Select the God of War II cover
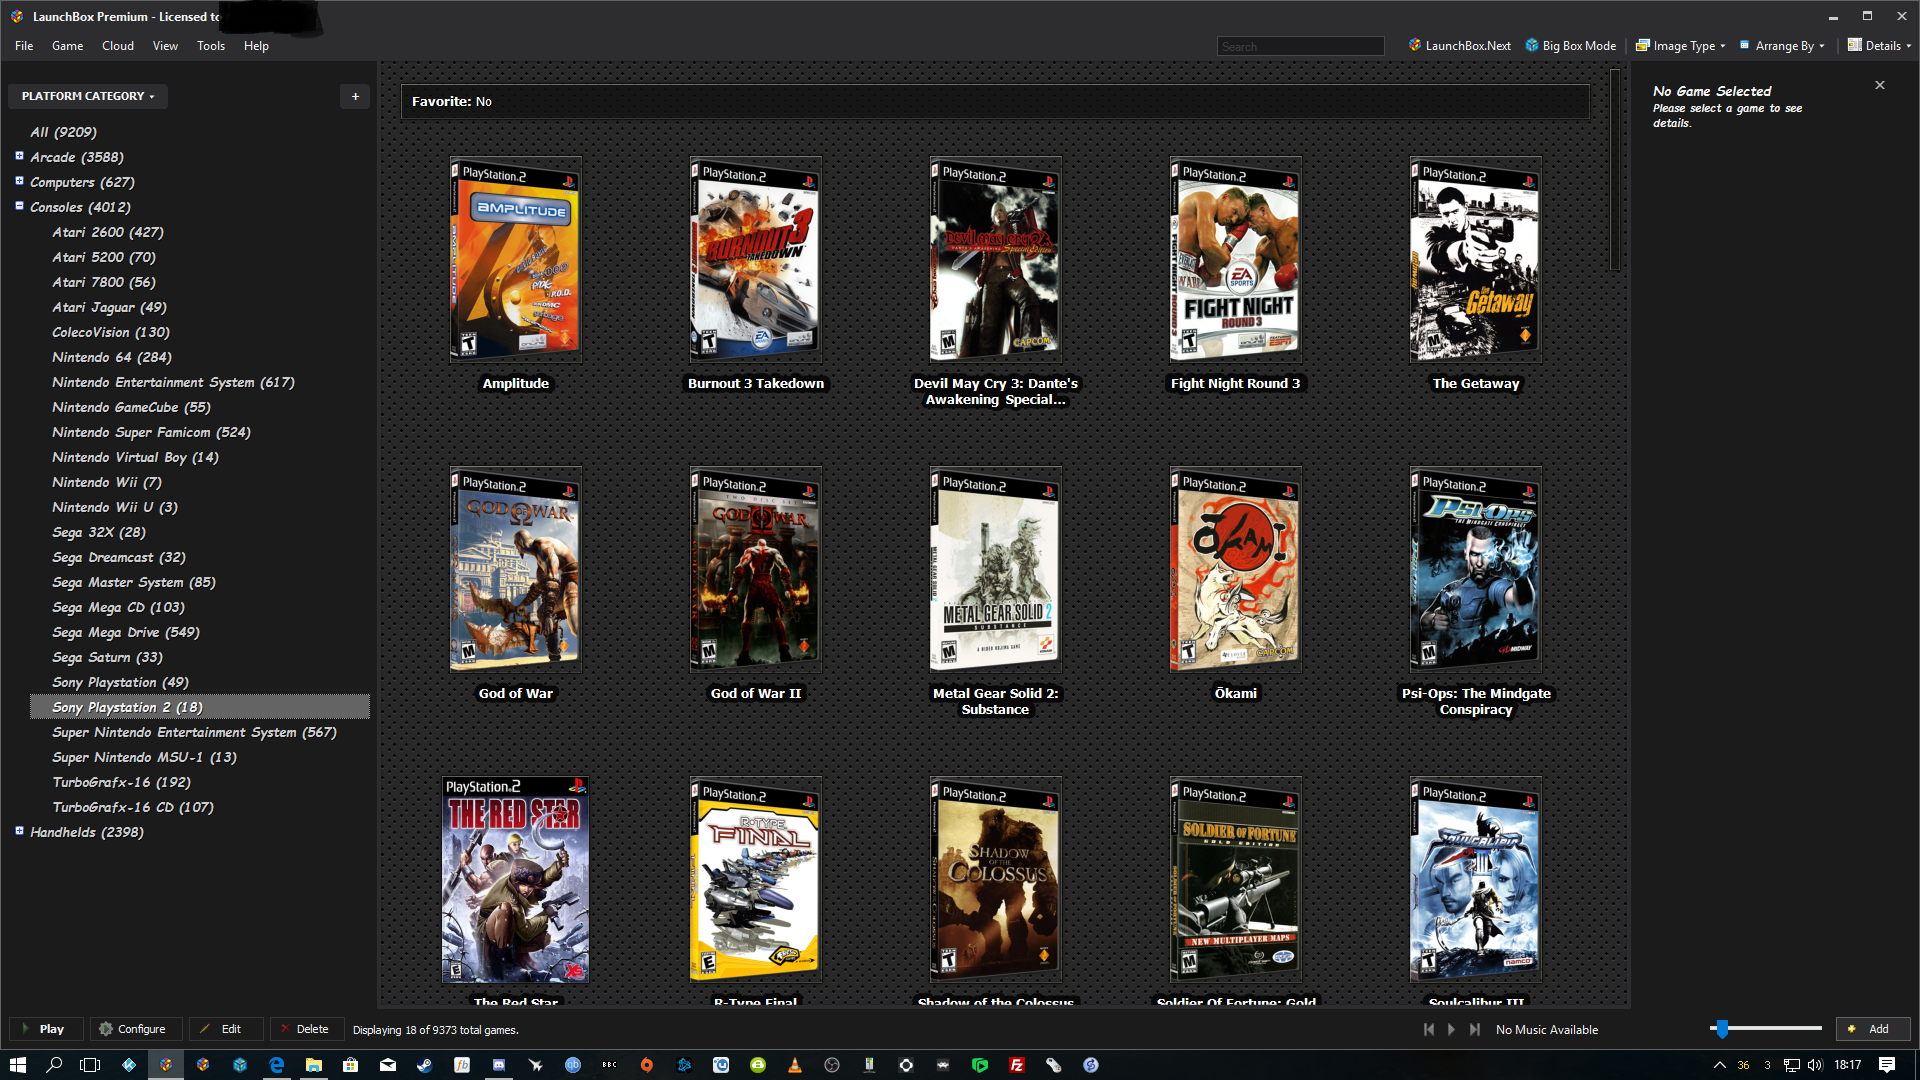Image resolution: width=1920 pixels, height=1080 pixels. coord(756,570)
